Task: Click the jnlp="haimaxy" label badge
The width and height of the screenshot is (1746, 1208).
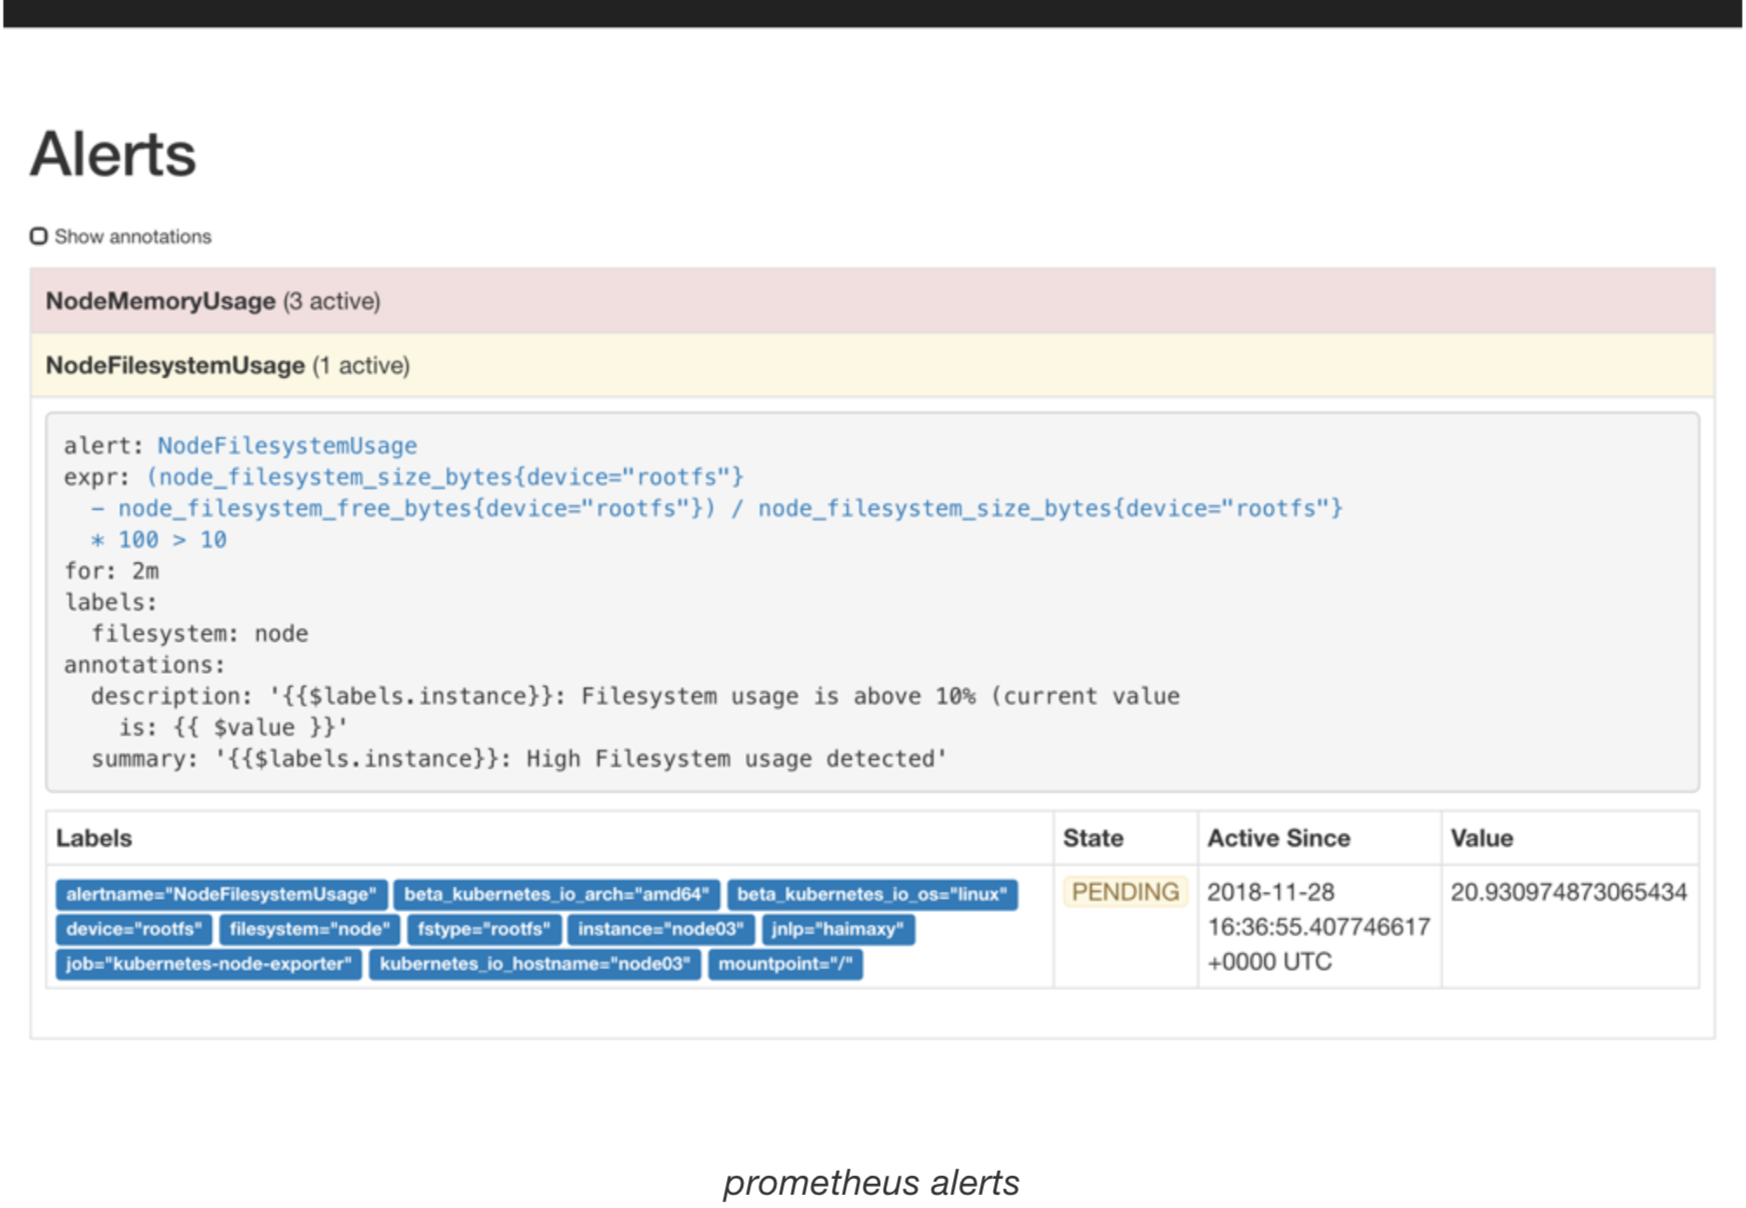Action: point(837,929)
